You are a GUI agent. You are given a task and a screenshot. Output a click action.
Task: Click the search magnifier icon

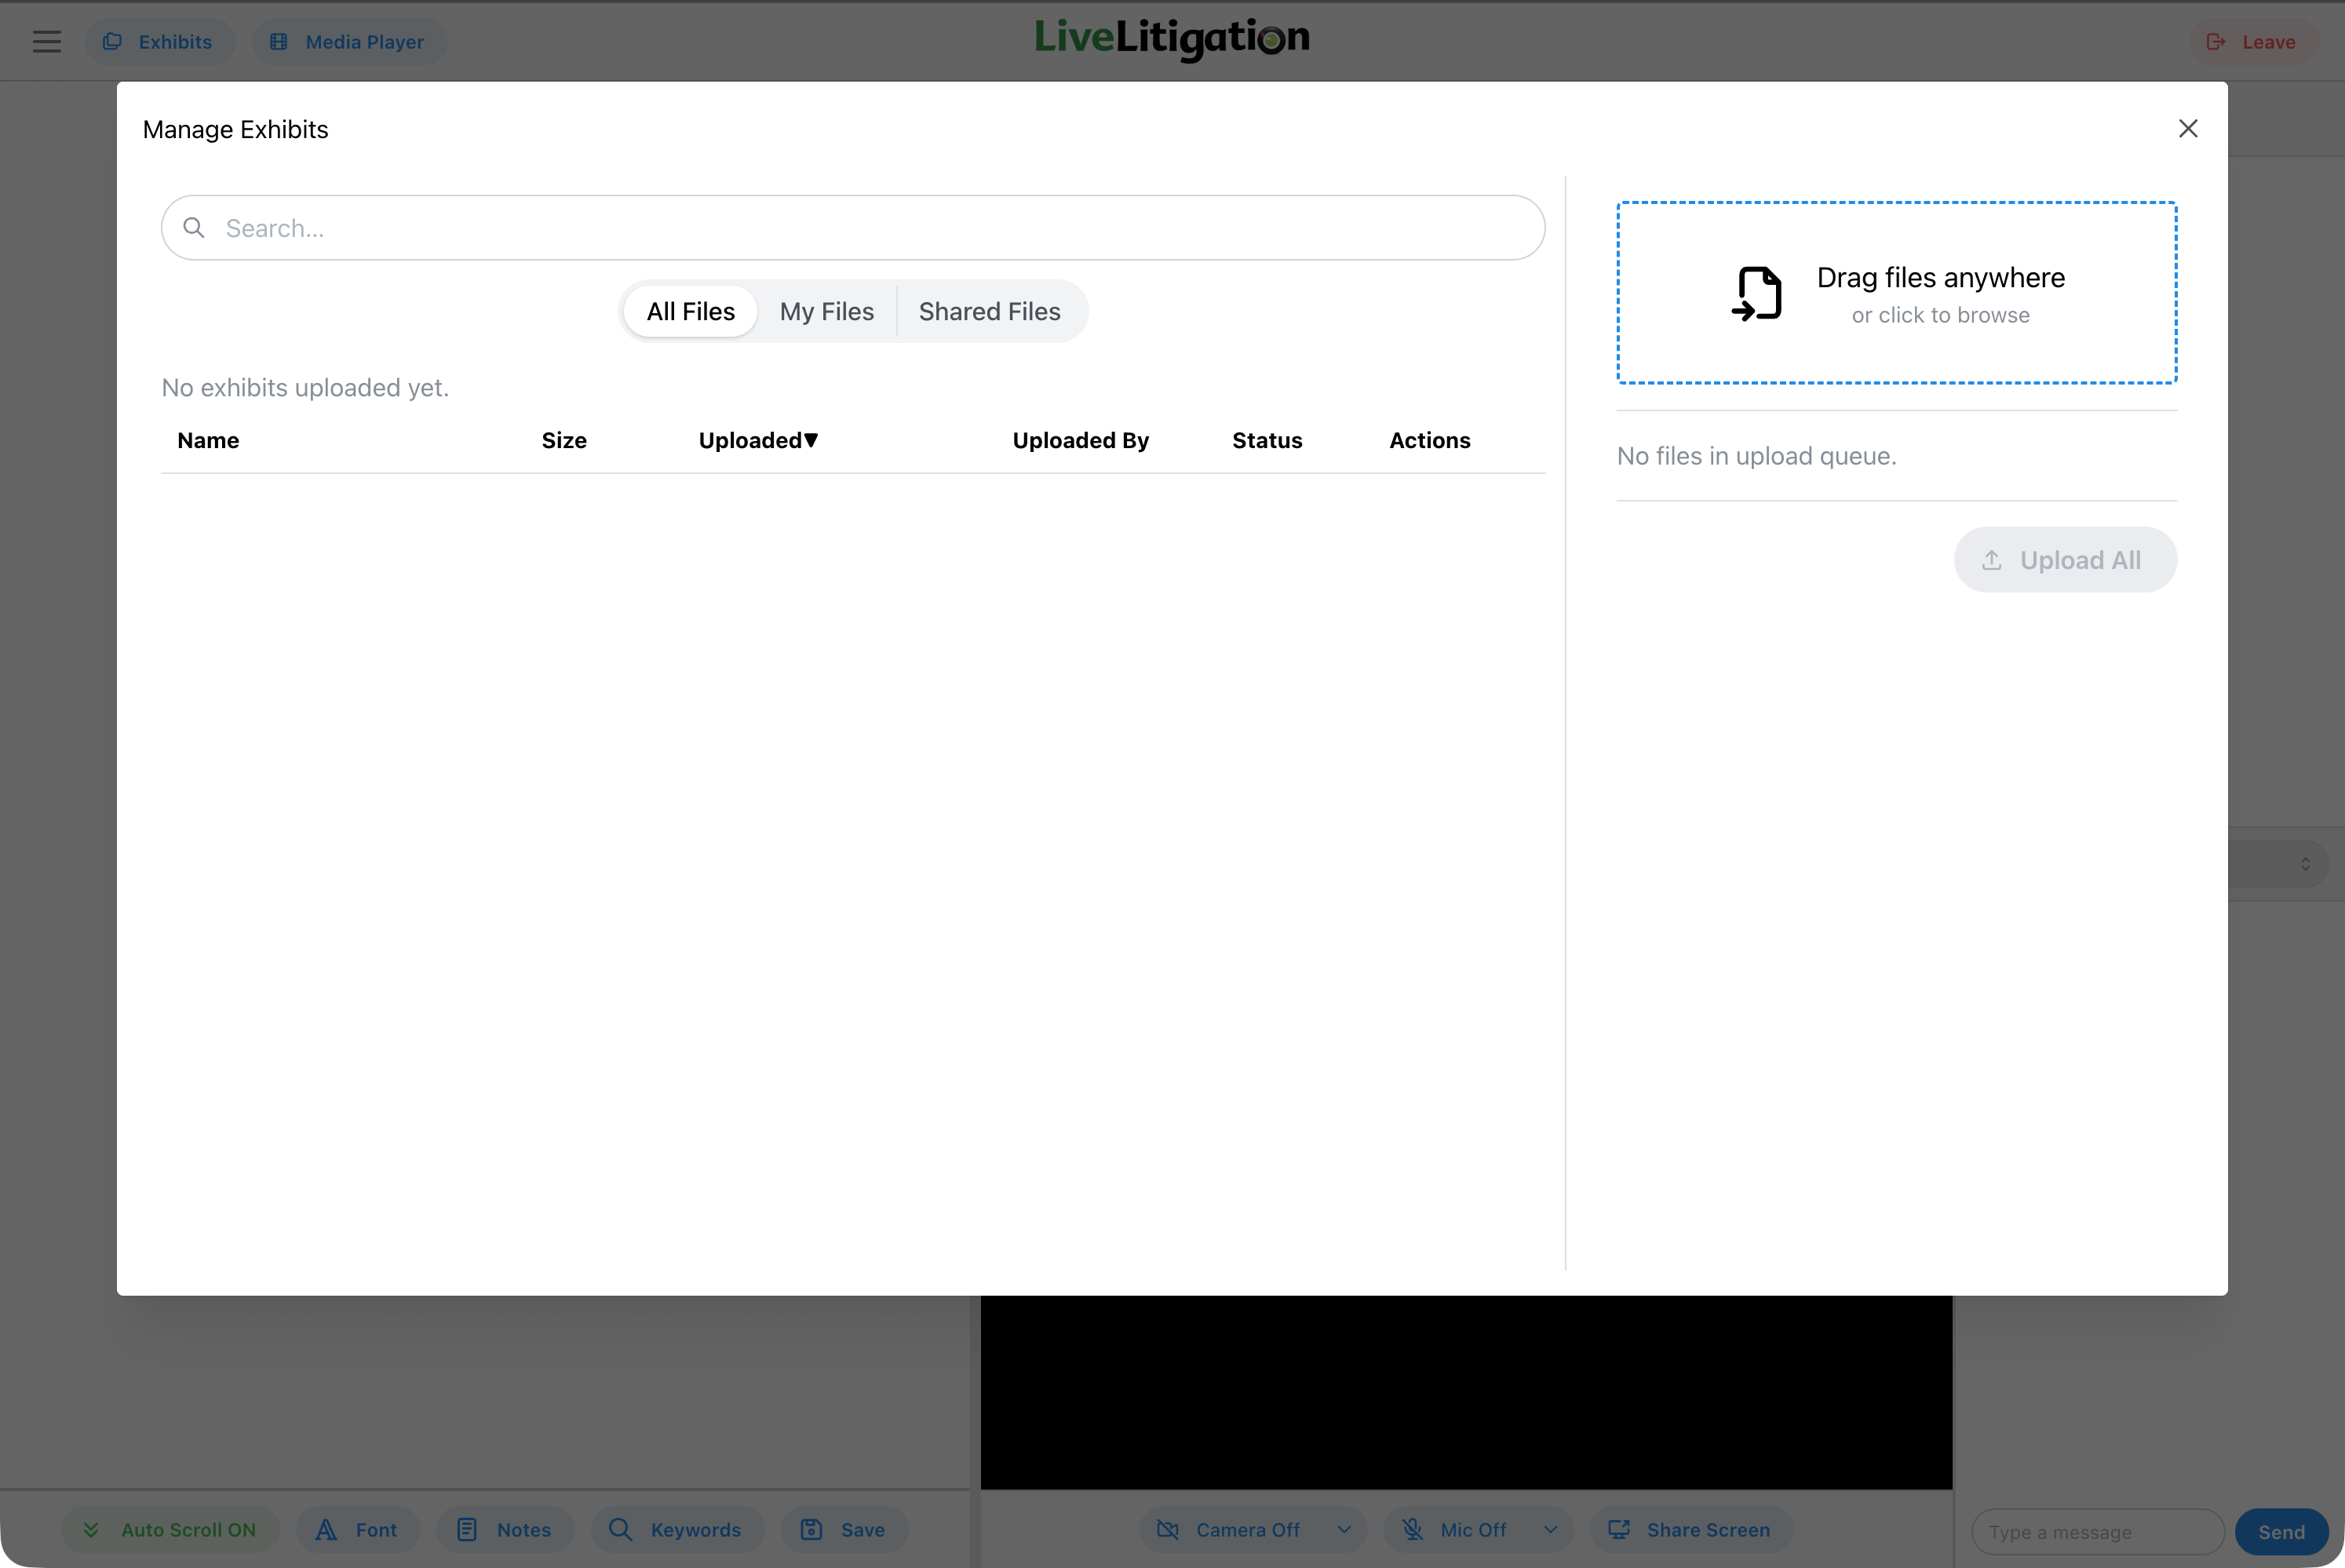194,228
